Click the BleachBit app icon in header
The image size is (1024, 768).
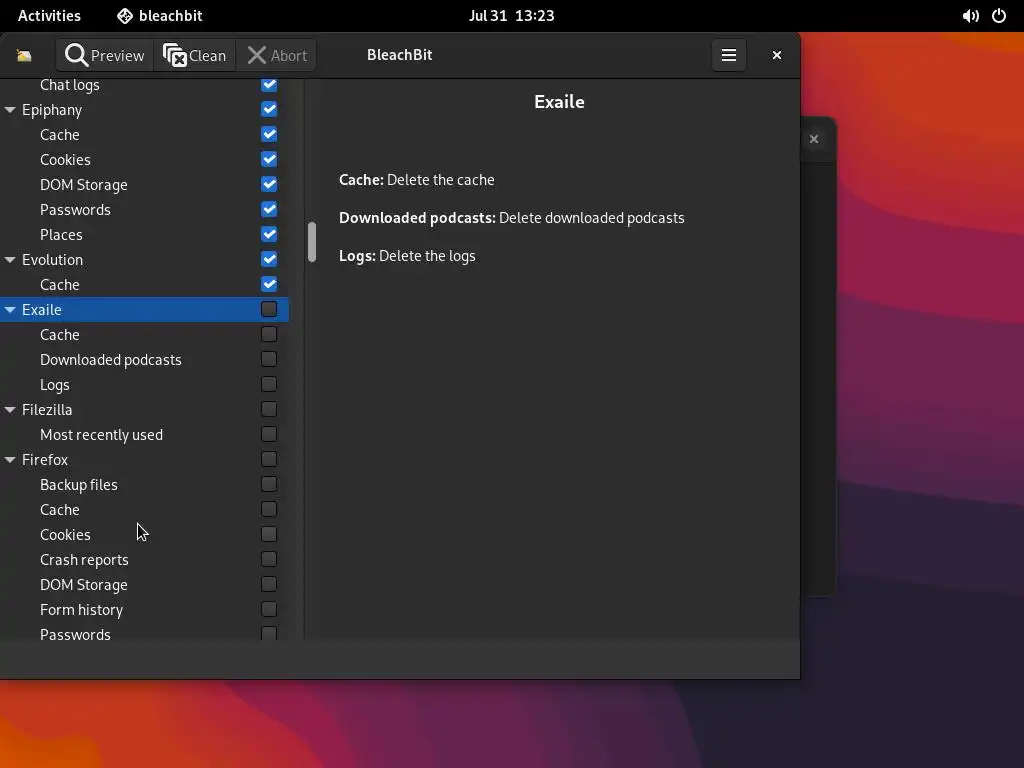(x=24, y=56)
